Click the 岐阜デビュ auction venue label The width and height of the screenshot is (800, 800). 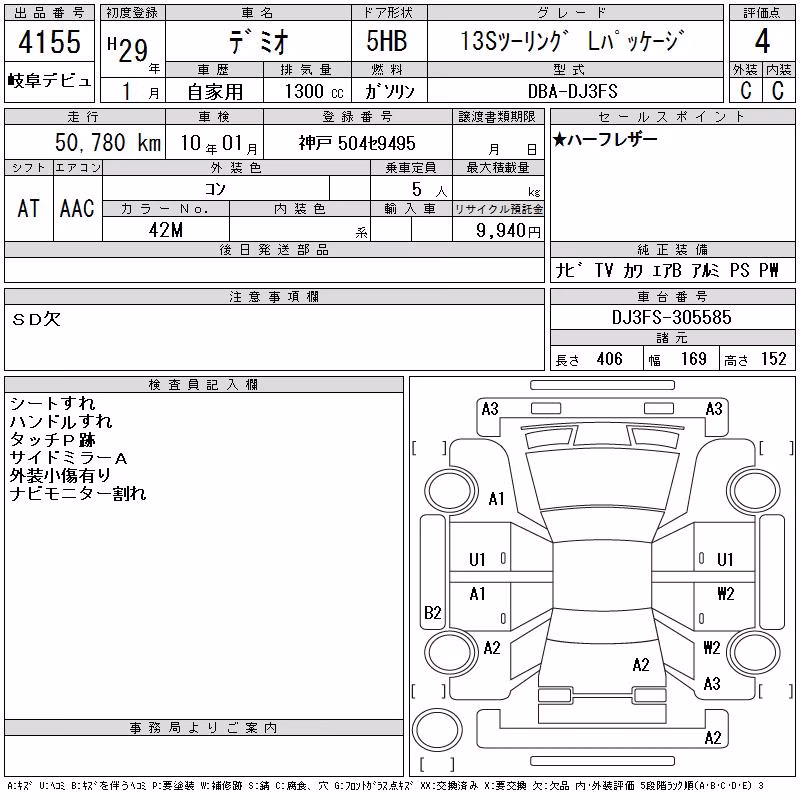click(49, 81)
